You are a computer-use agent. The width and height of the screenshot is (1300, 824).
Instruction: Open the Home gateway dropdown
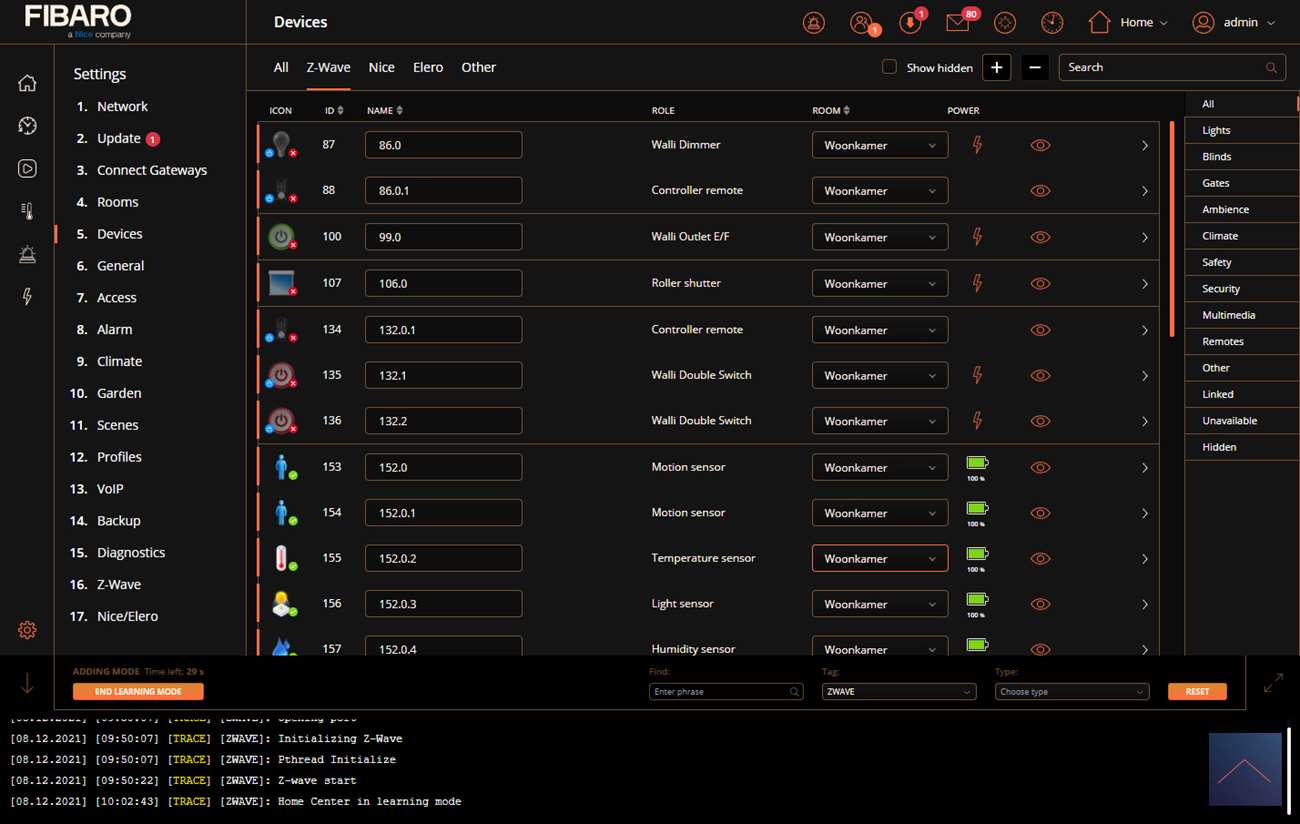coord(1127,22)
